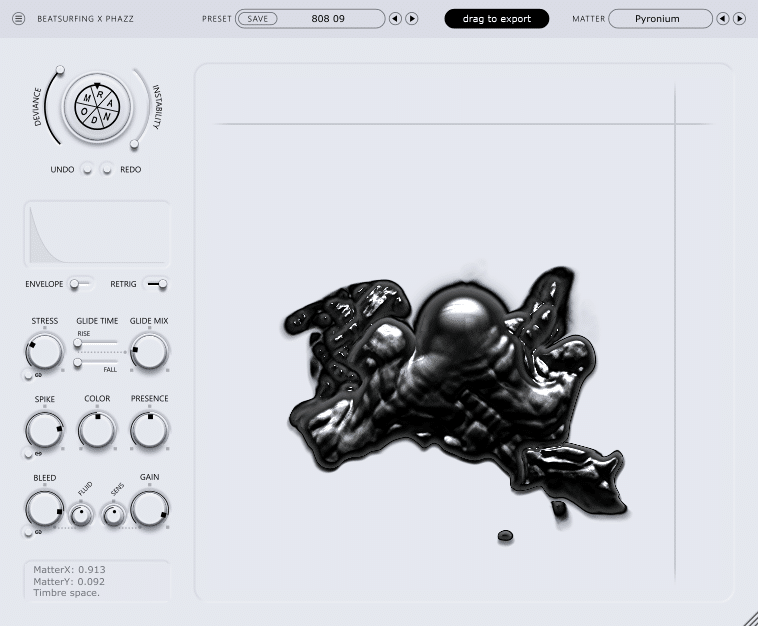Viewport: 758px width, 626px height.
Task: Click the GLIDE TIME FALL slider handle
Action: tap(77, 362)
